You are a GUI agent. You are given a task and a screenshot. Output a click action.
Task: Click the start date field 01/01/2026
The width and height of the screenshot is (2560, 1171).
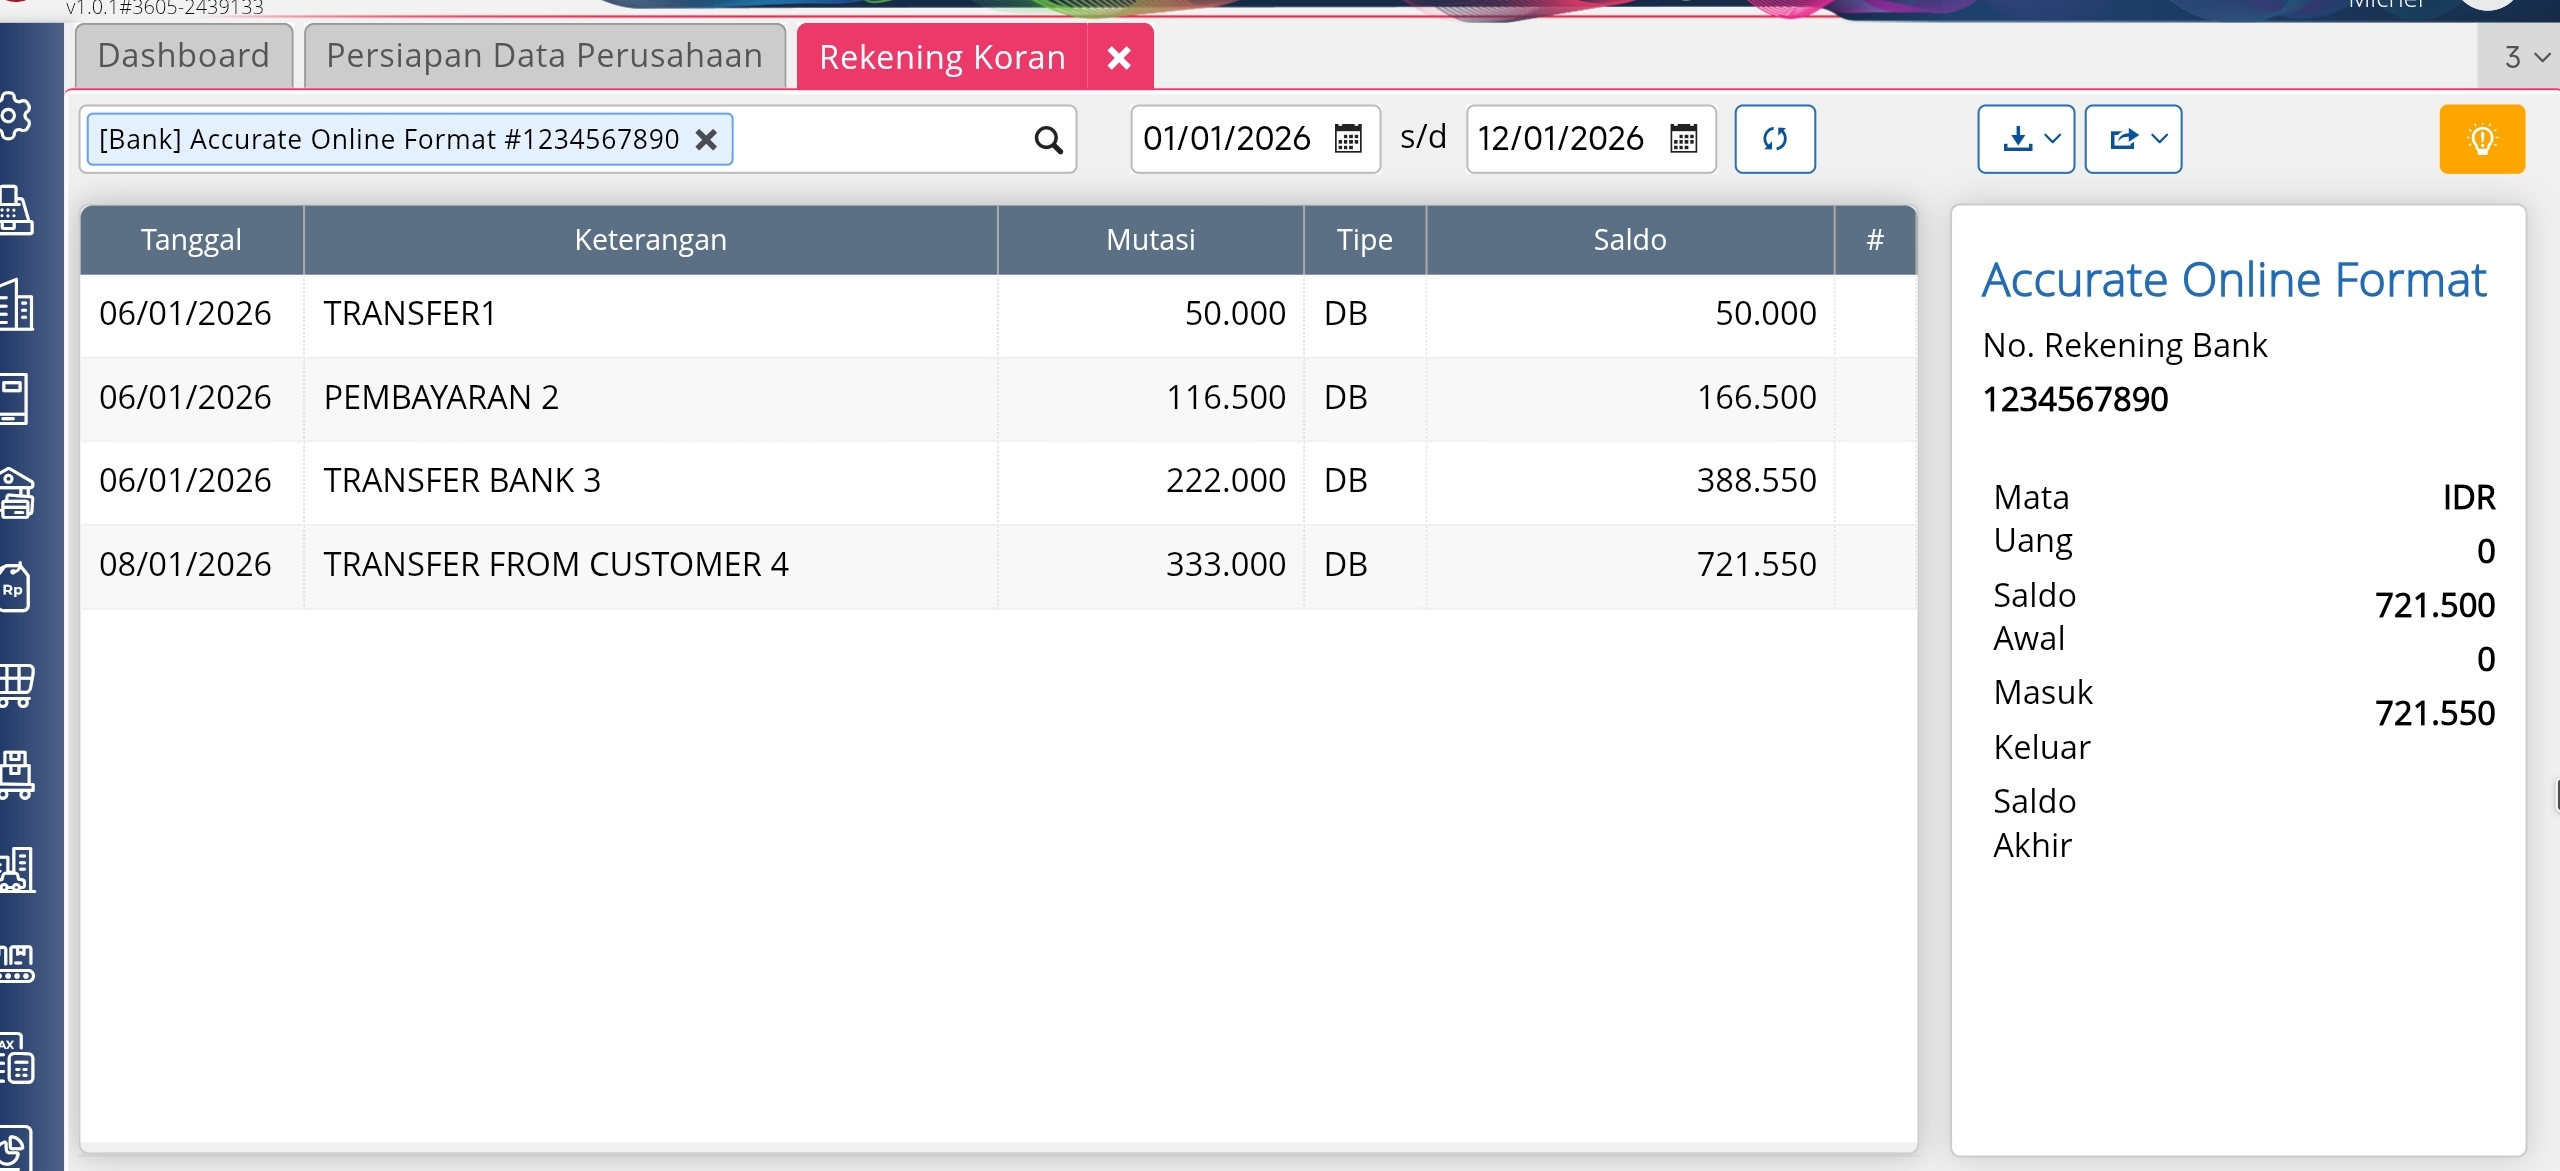coord(1227,139)
